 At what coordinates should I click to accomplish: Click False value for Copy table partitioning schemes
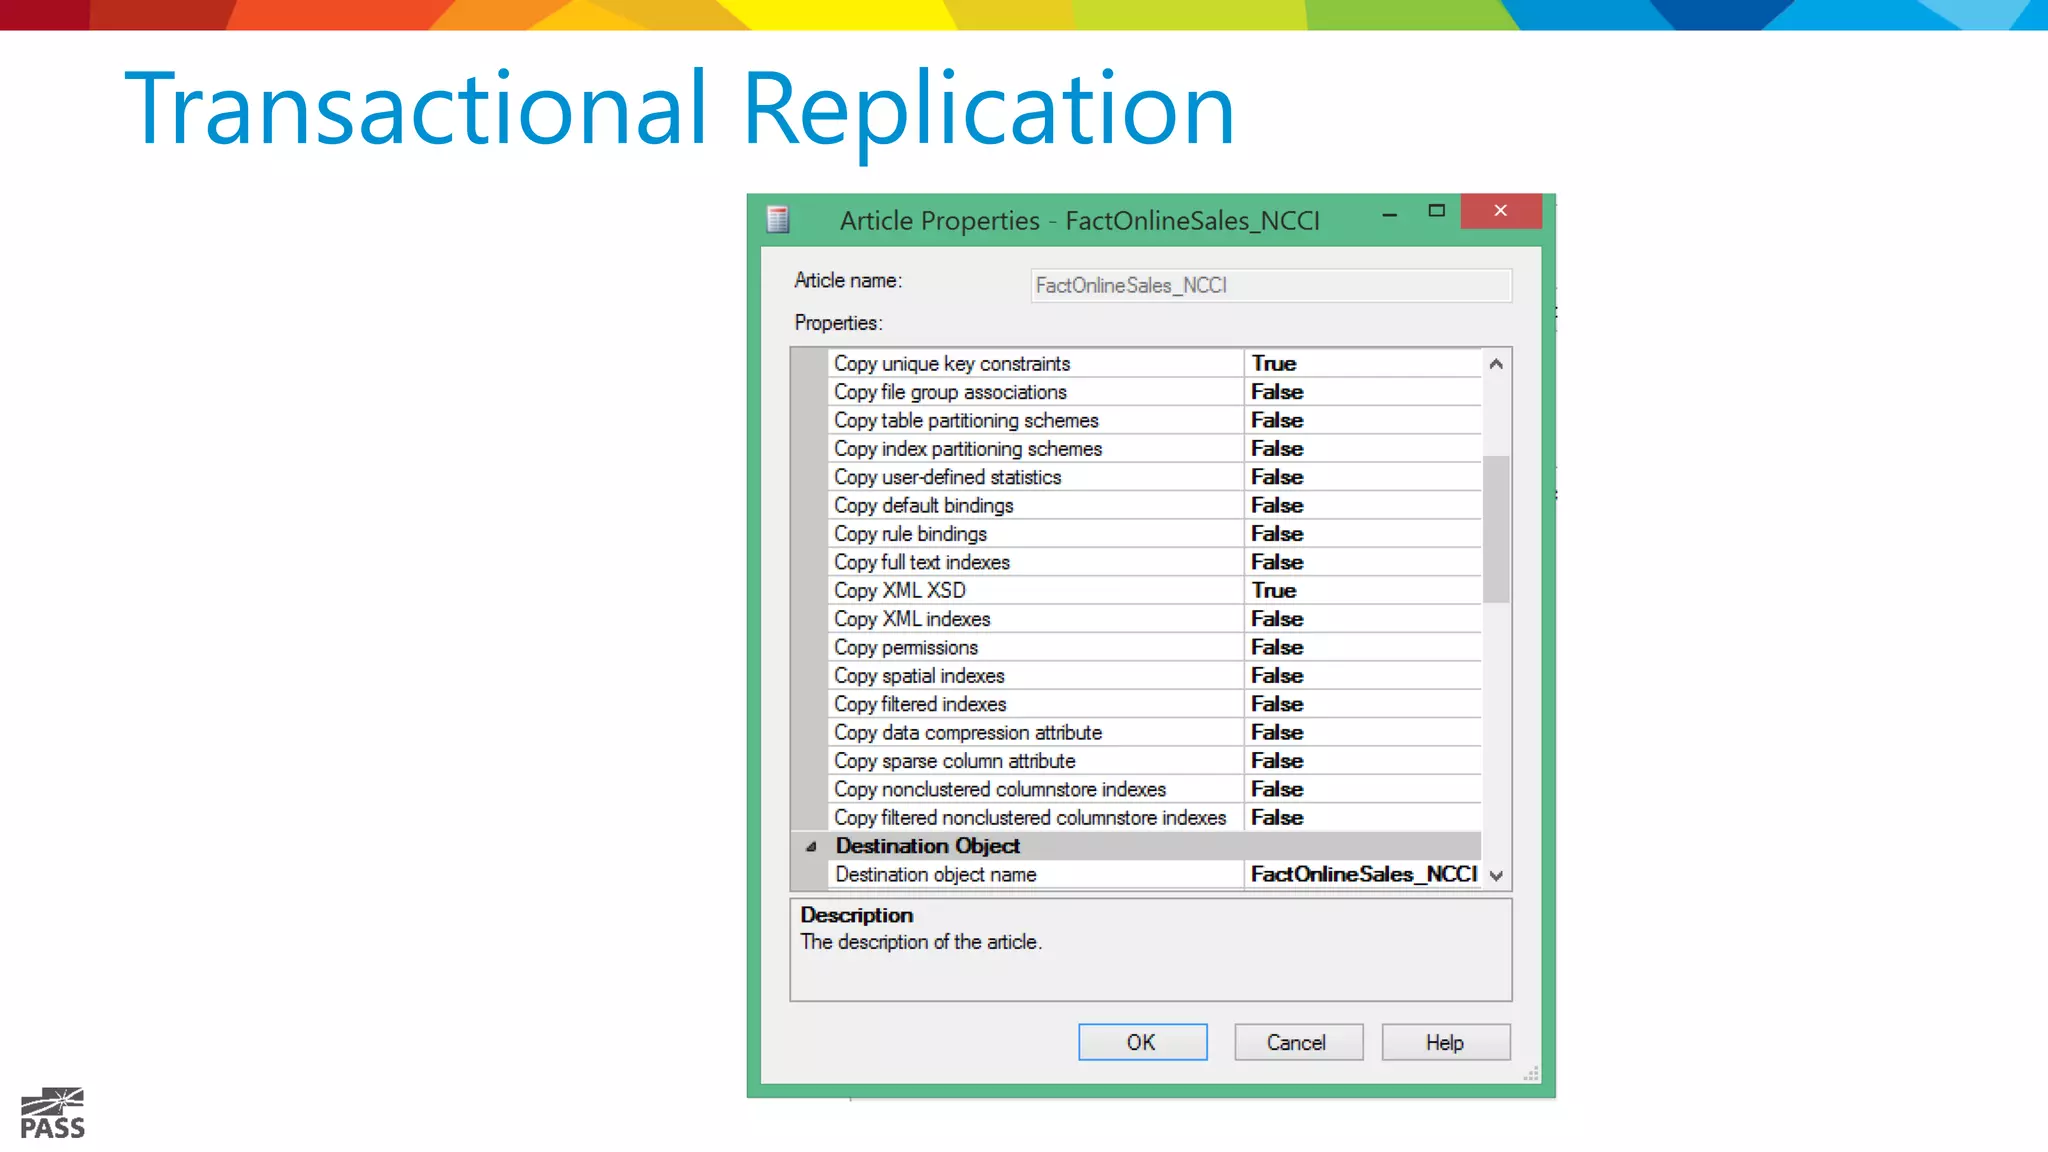click(1277, 420)
